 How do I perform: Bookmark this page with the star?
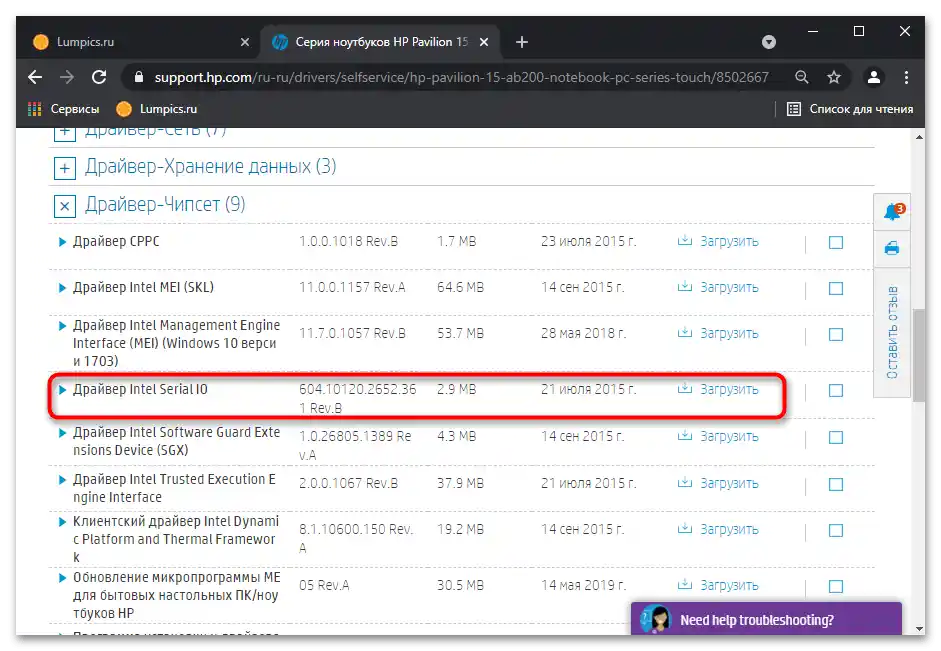(834, 77)
